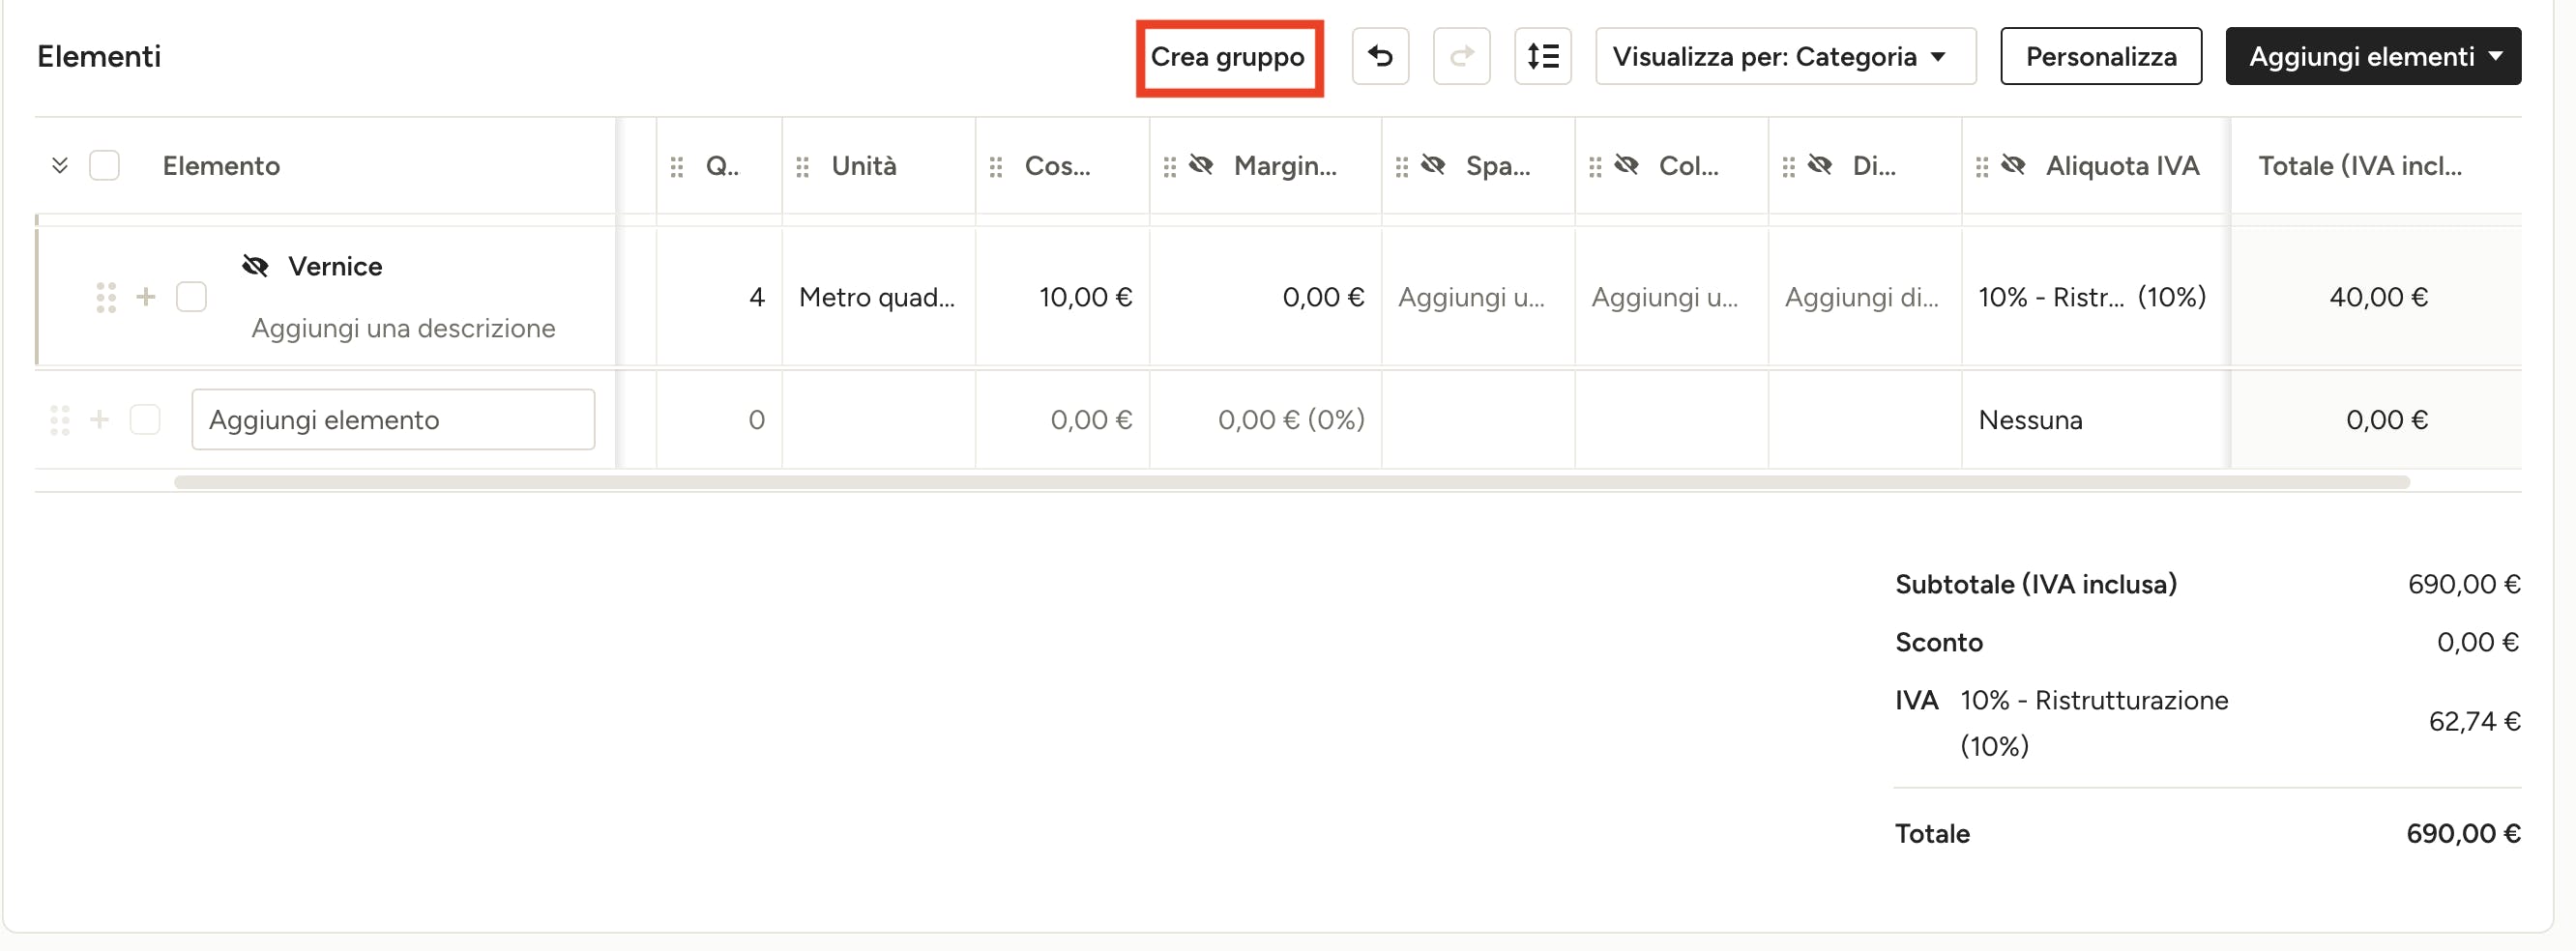Toggle visibility of the Col... column
2576x951 pixels.
point(1626,165)
